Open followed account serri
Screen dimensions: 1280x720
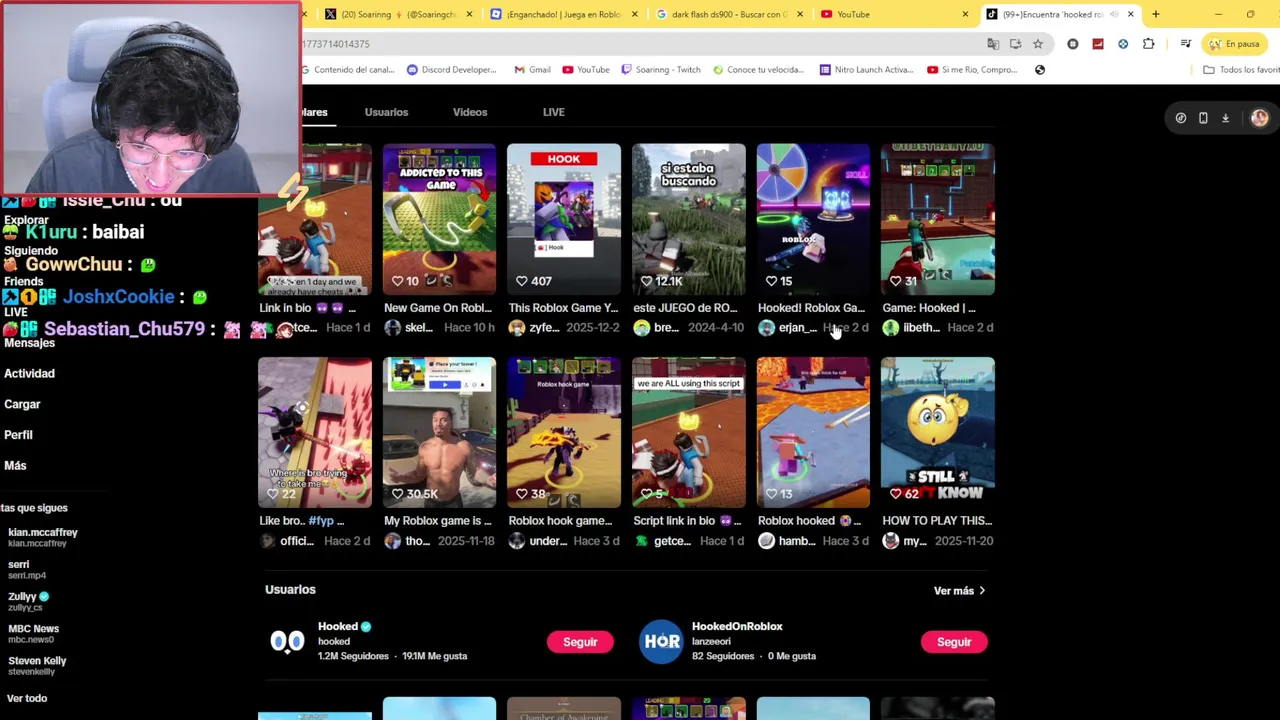pyautogui.click(x=27, y=569)
